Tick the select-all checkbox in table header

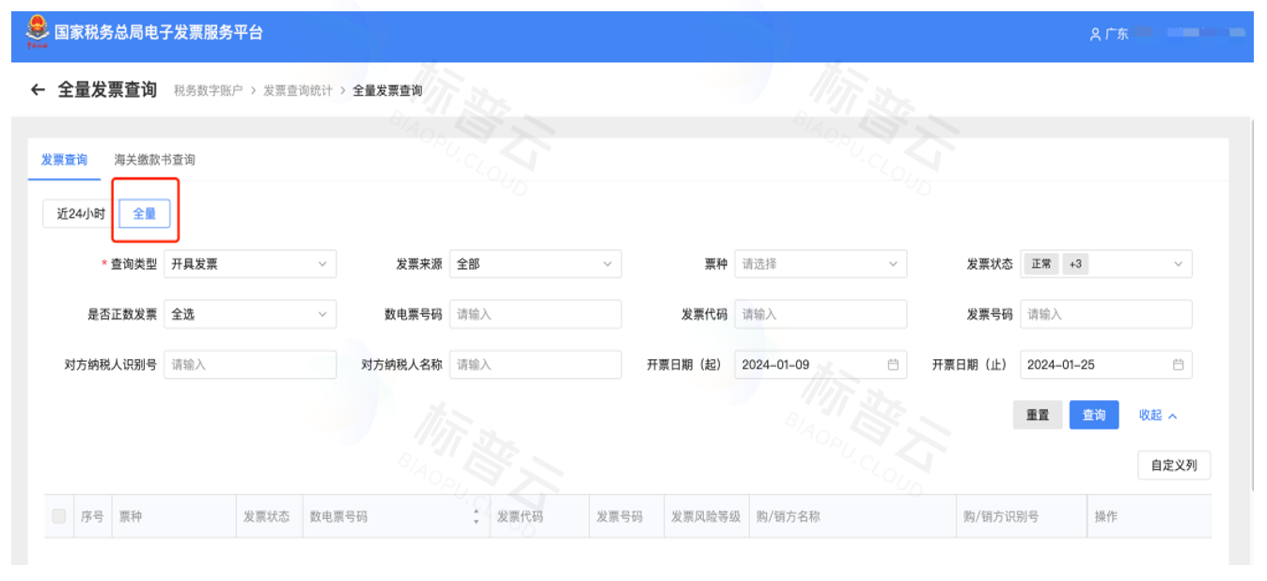tap(59, 516)
